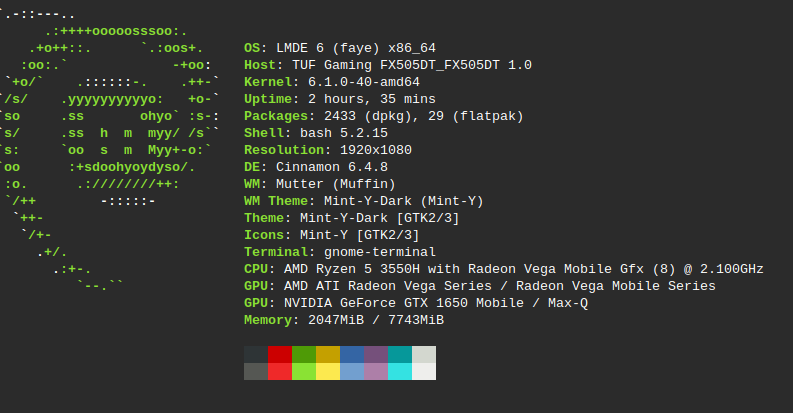Click the dark green color block in top row
Screen dimensions: 793x413
[304, 354]
